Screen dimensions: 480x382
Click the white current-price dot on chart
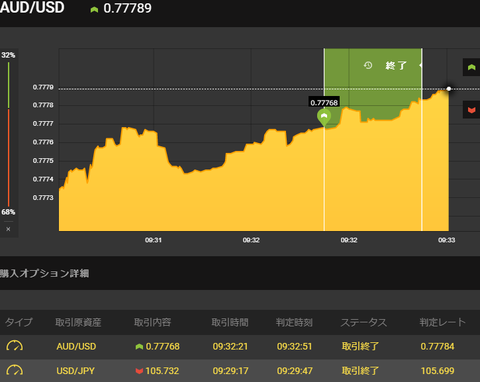pos(449,89)
